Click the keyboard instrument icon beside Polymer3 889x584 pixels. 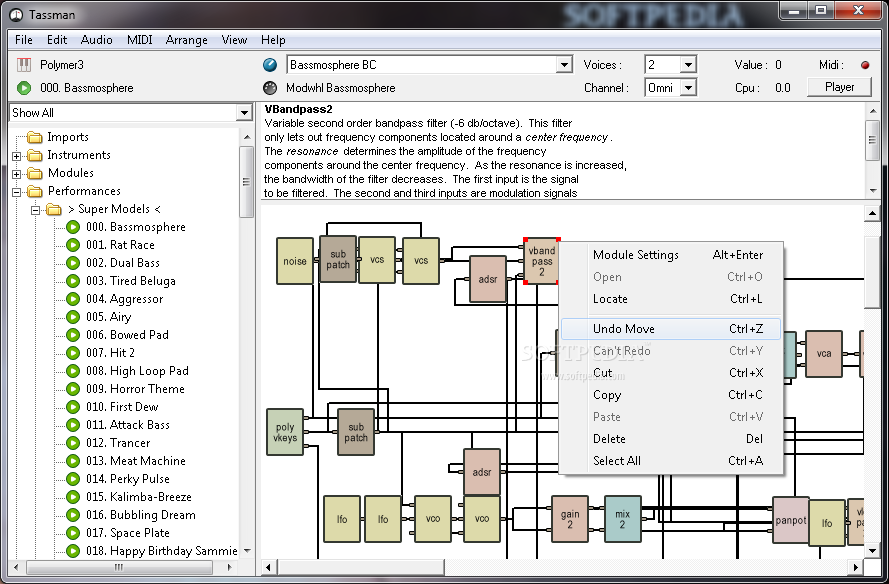[x=24, y=65]
